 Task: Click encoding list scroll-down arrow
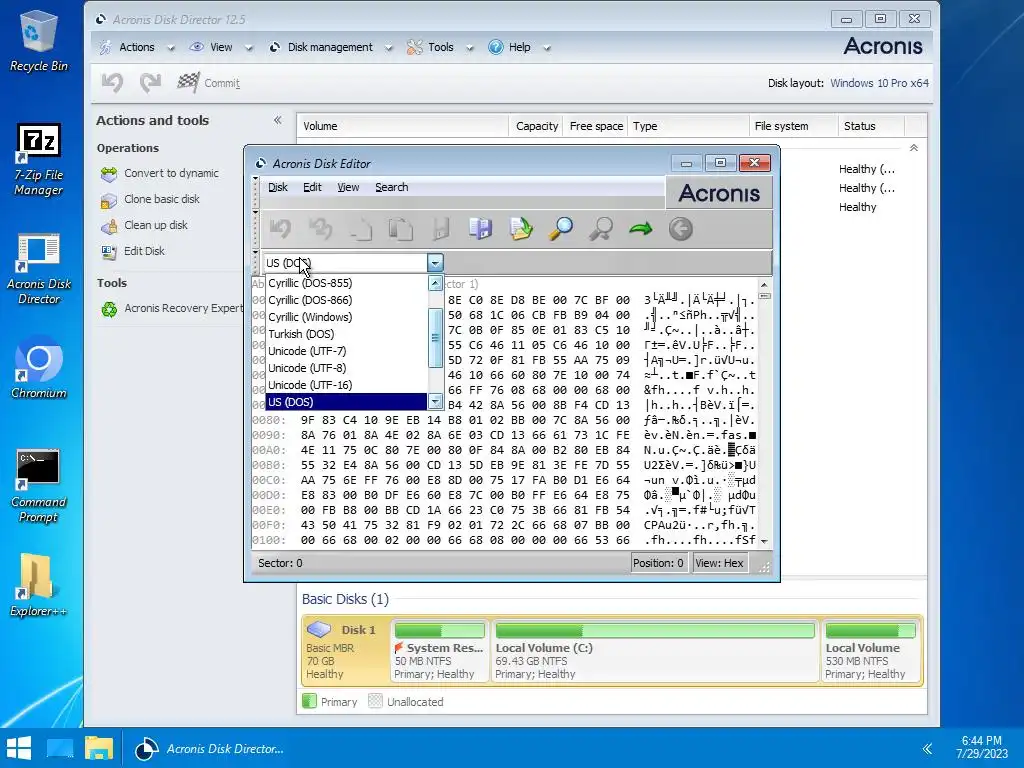coord(435,402)
